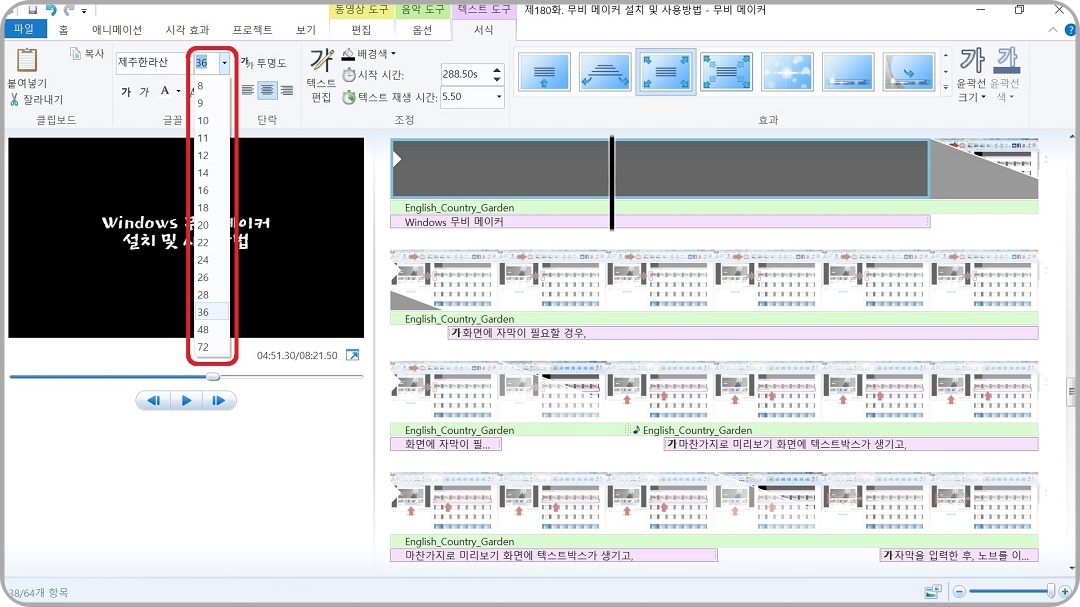Select the 옵션 tab under 음악 도구
Viewport: 1080px width, 607px height.
pyautogui.click(x=422, y=30)
